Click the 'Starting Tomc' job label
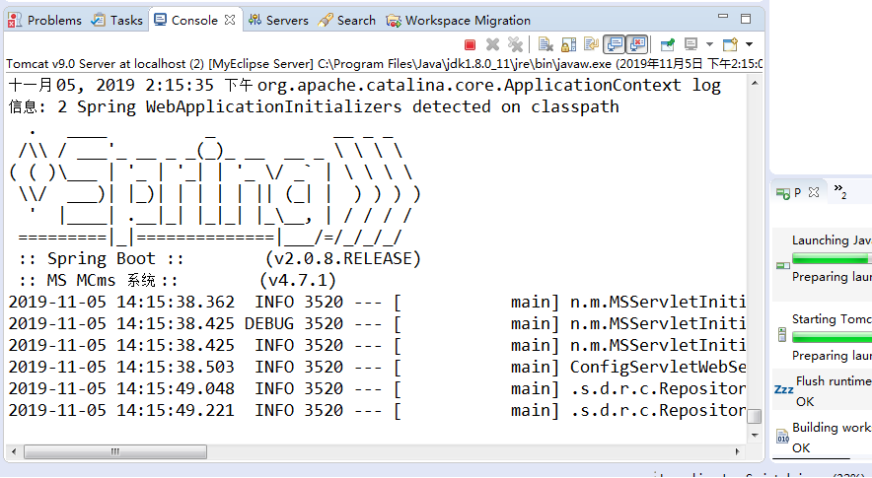 click(x=832, y=319)
